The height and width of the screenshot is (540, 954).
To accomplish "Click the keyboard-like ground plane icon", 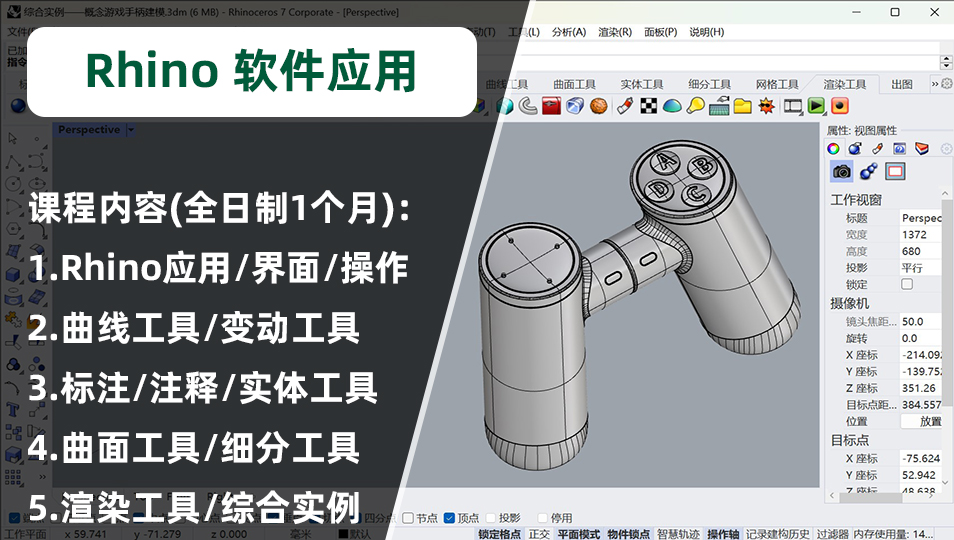I will [x=719, y=106].
